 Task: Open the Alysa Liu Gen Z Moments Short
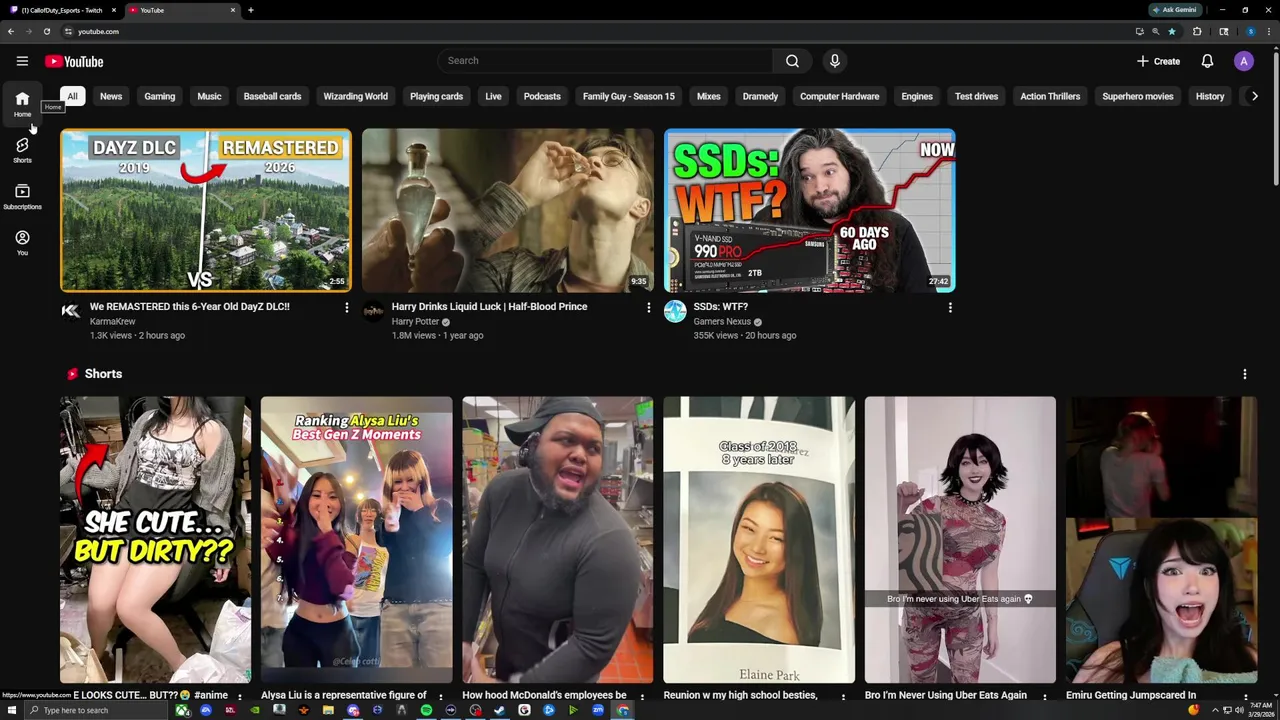point(357,540)
